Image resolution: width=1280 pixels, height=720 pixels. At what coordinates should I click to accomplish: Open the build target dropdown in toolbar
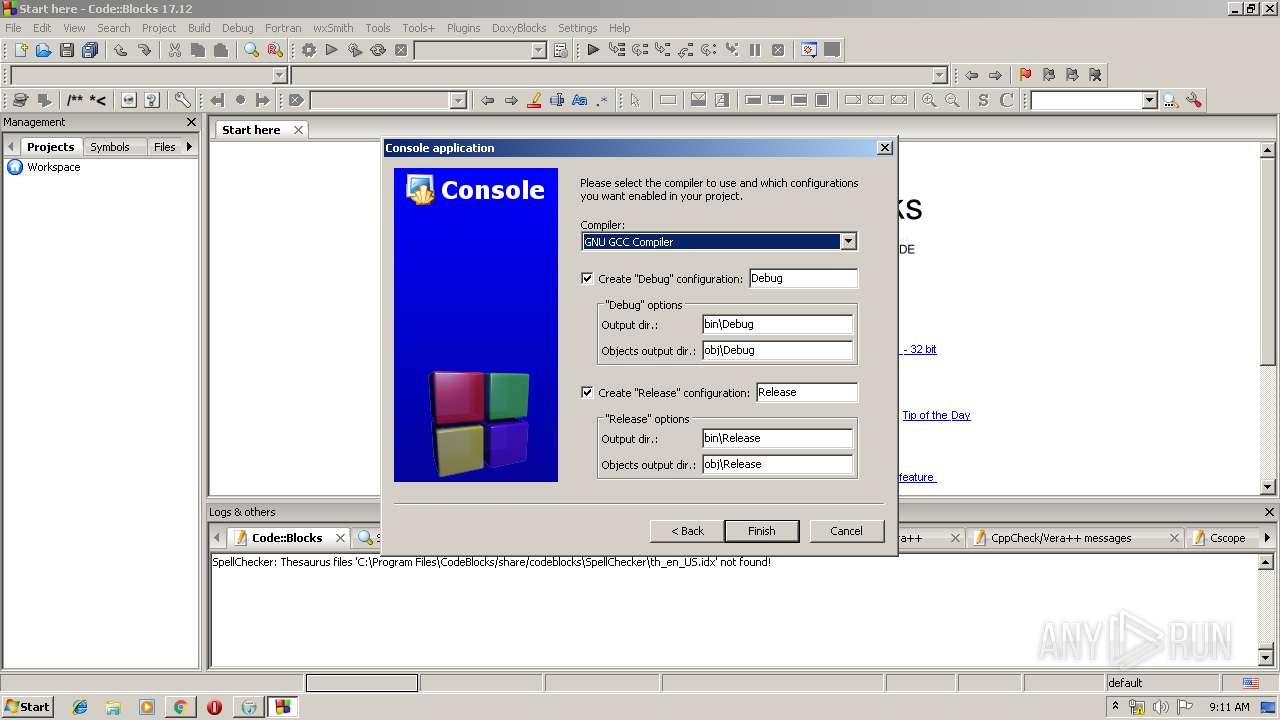pos(538,50)
